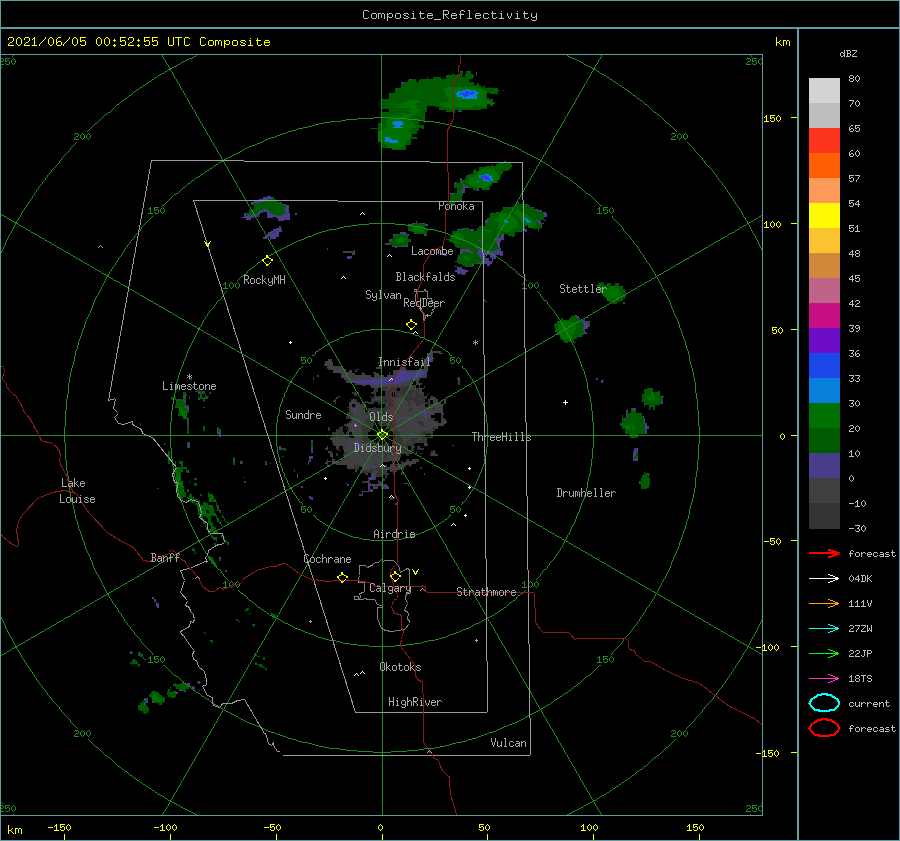The height and width of the screenshot is (841, 900).
Task: Click the Strathmore label
Action: coord(486,592)
